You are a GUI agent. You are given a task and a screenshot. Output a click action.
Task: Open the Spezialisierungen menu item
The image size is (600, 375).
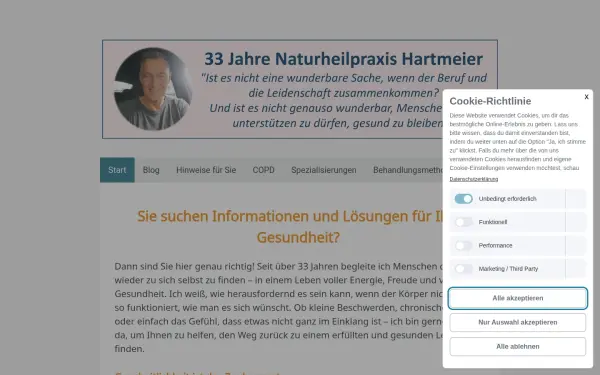(x=324, y=170)
